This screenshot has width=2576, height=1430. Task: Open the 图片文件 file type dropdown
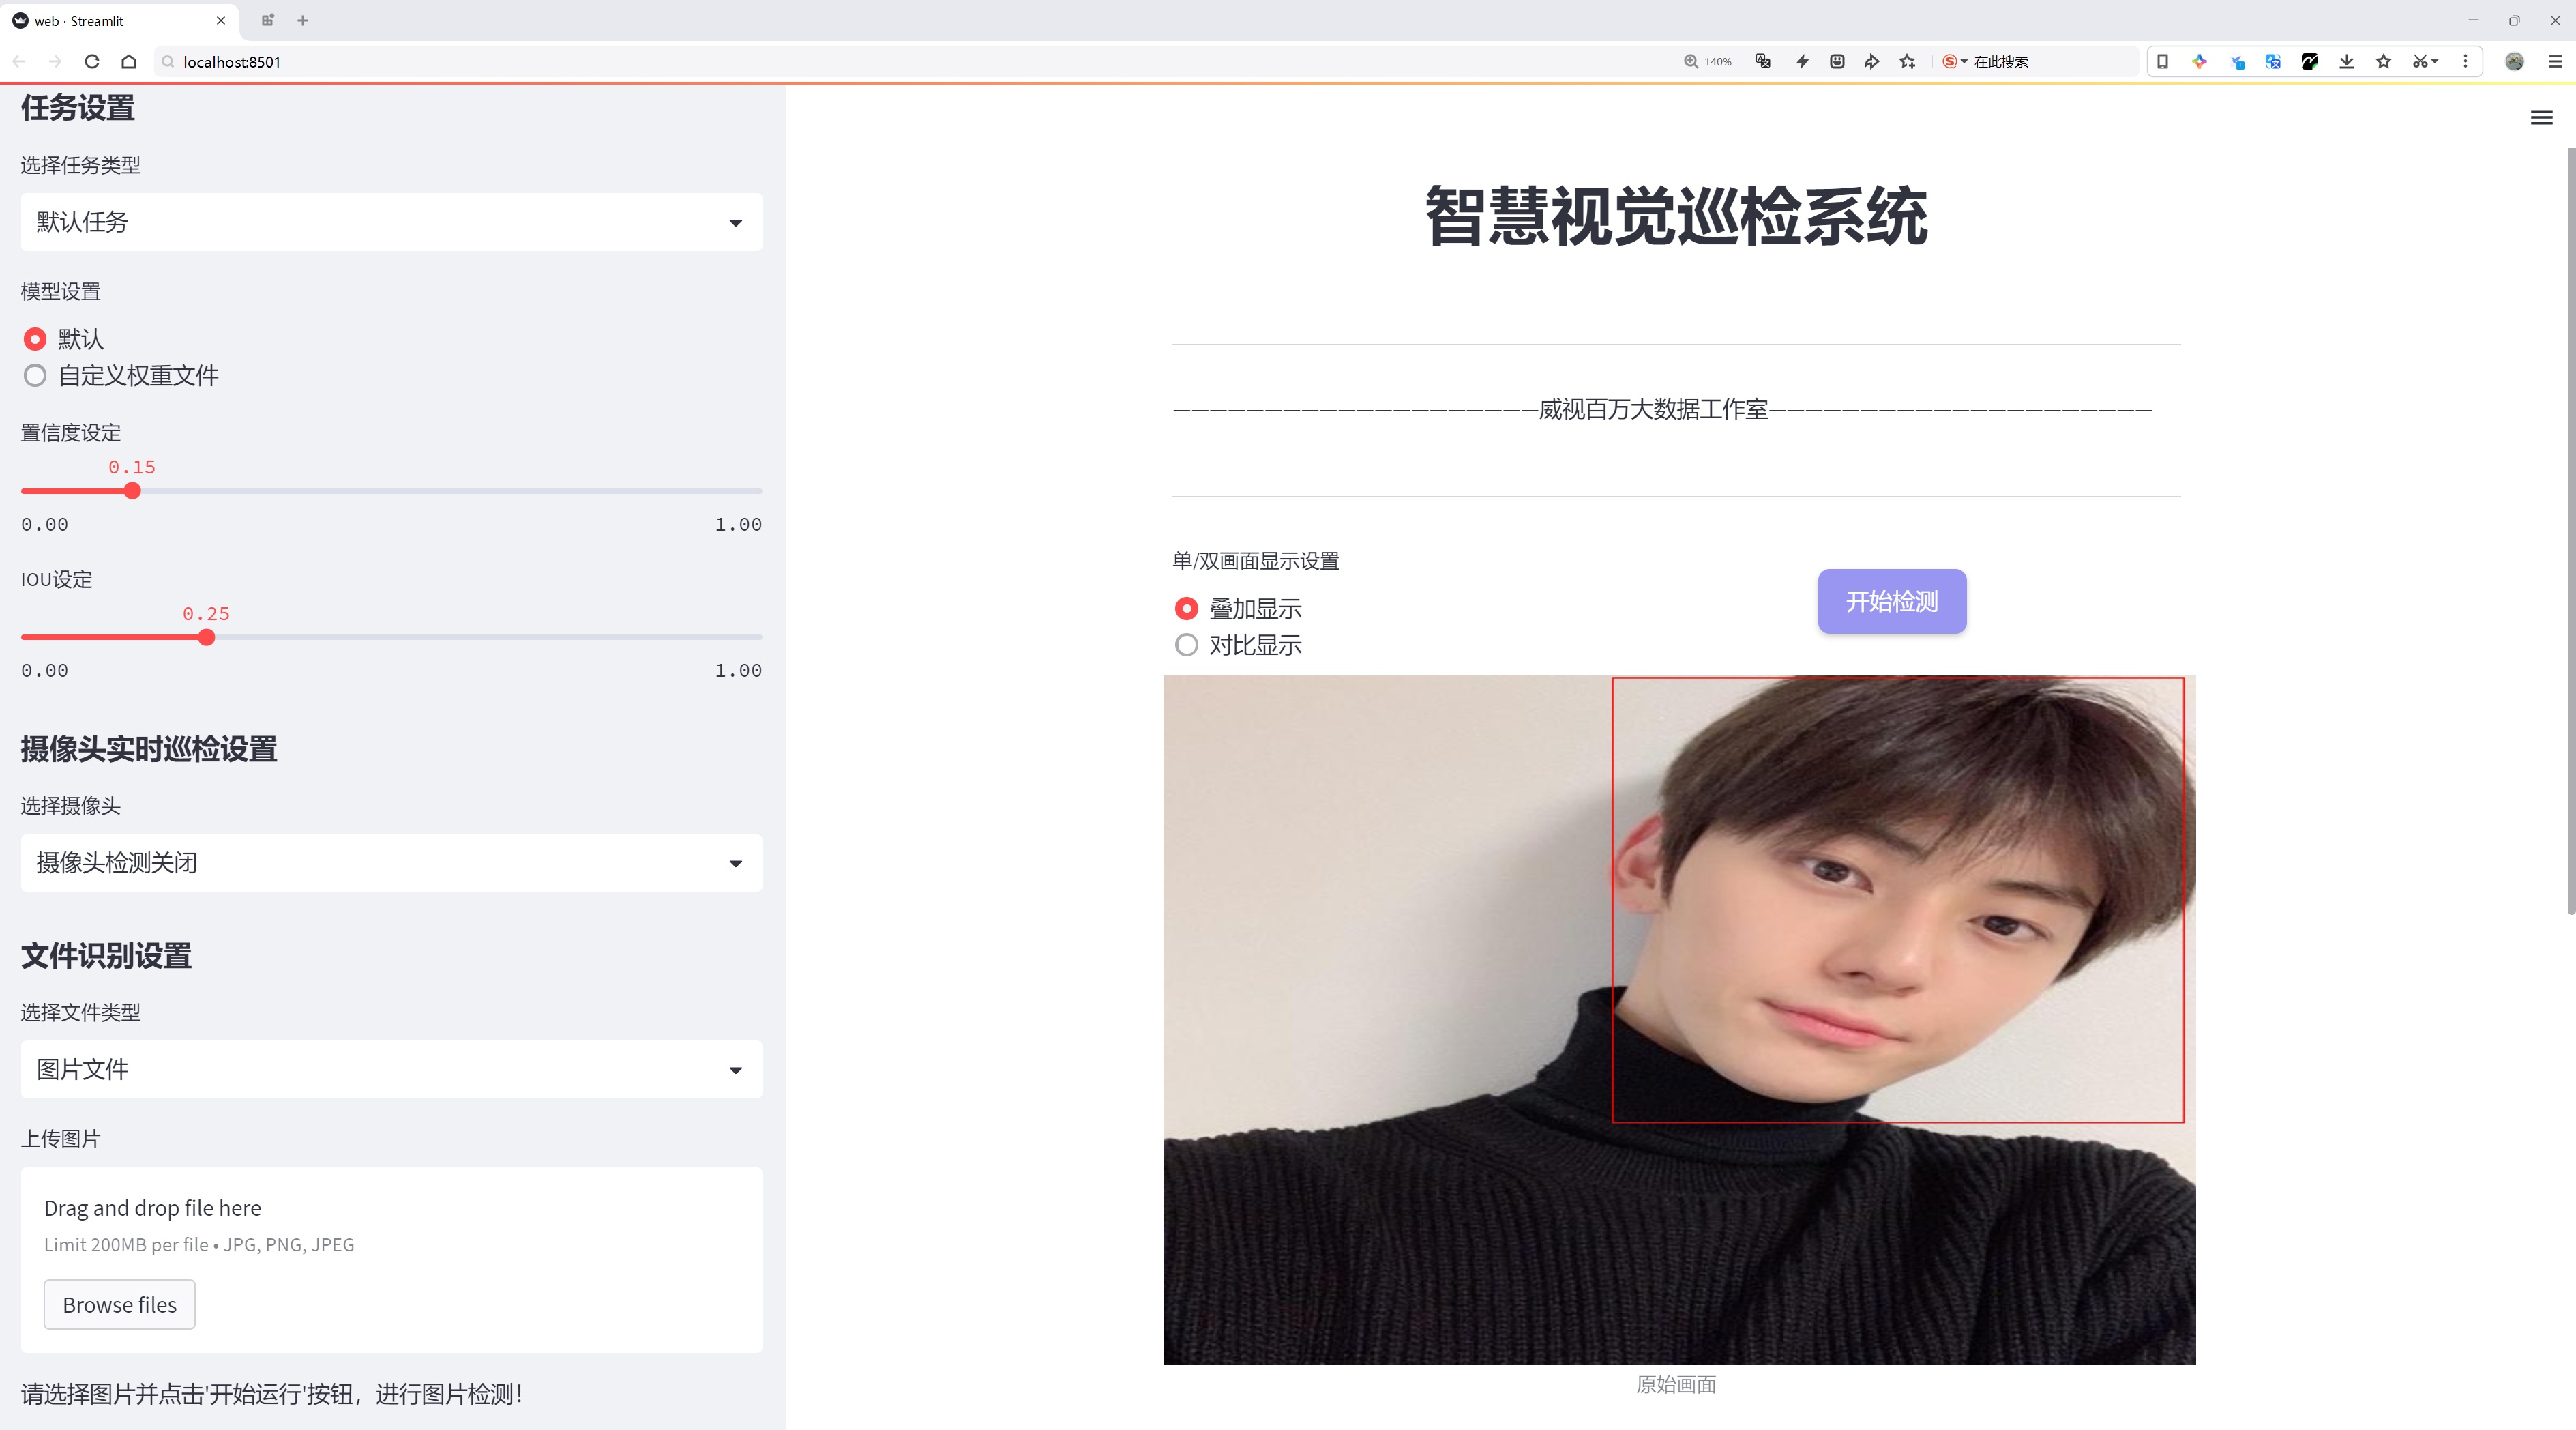point(391,1070)
